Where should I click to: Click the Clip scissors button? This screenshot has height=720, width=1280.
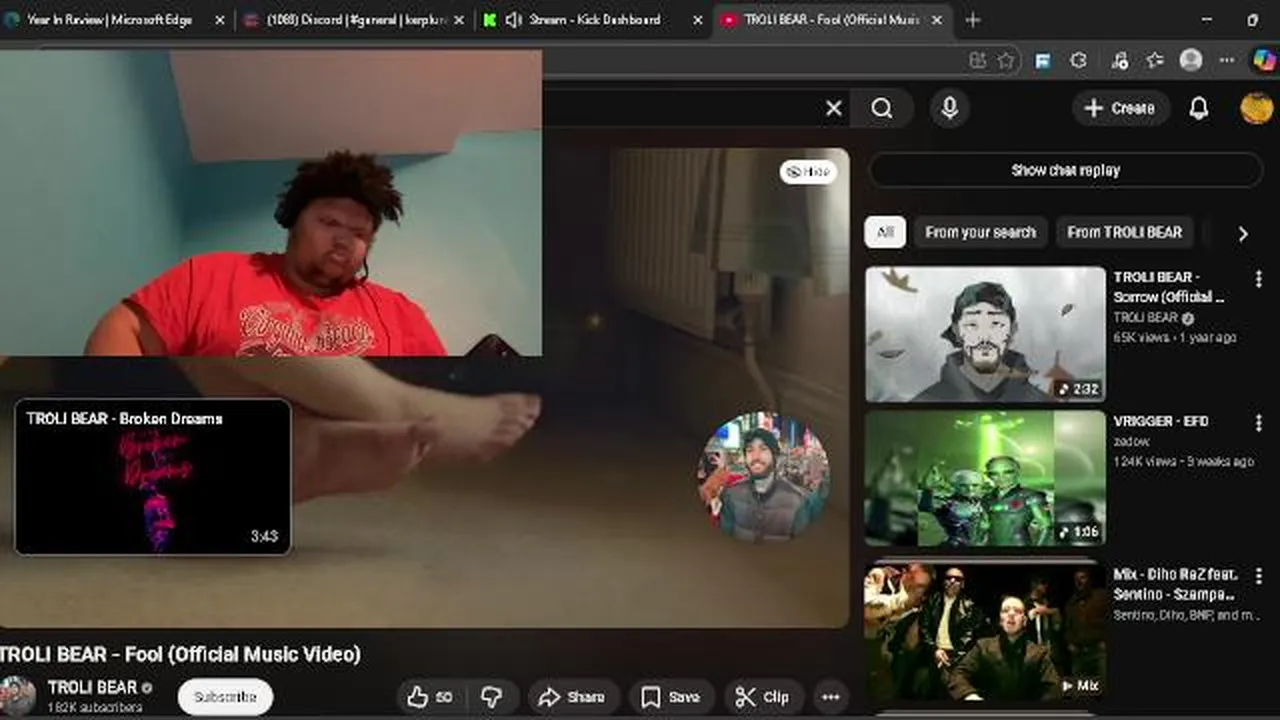click(762, 697)
